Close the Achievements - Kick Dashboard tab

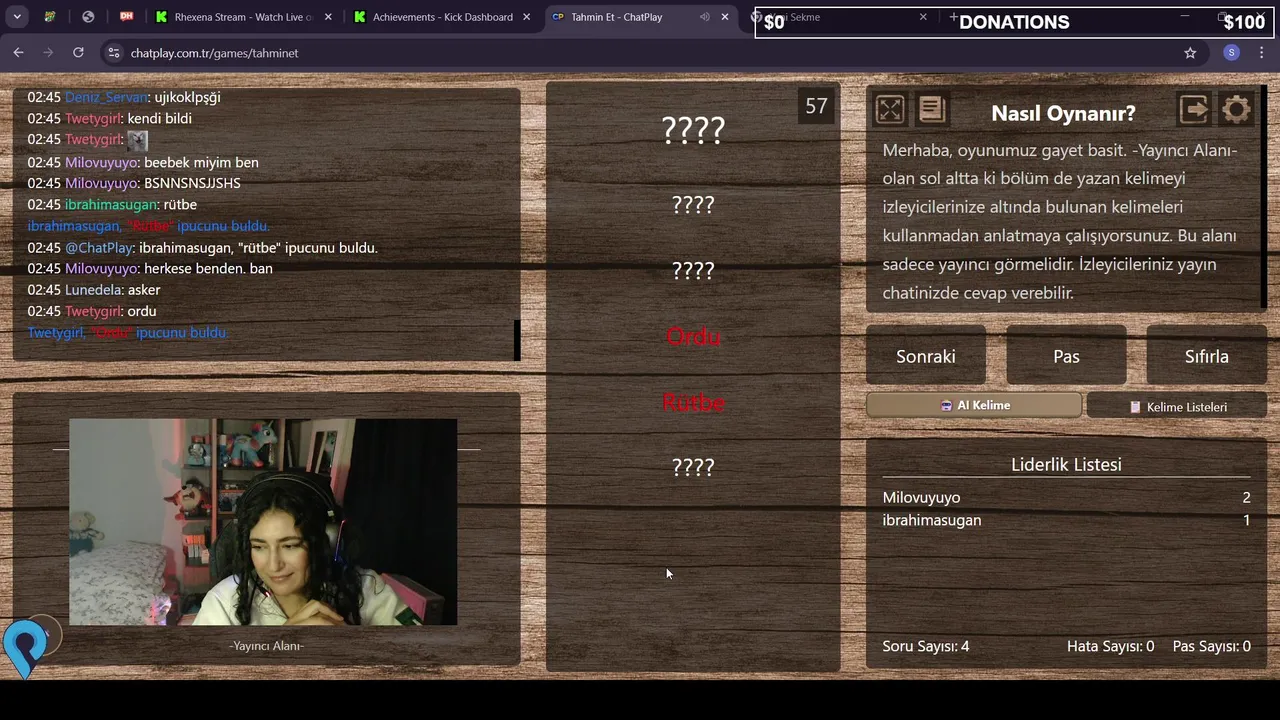tap(526, 17)
